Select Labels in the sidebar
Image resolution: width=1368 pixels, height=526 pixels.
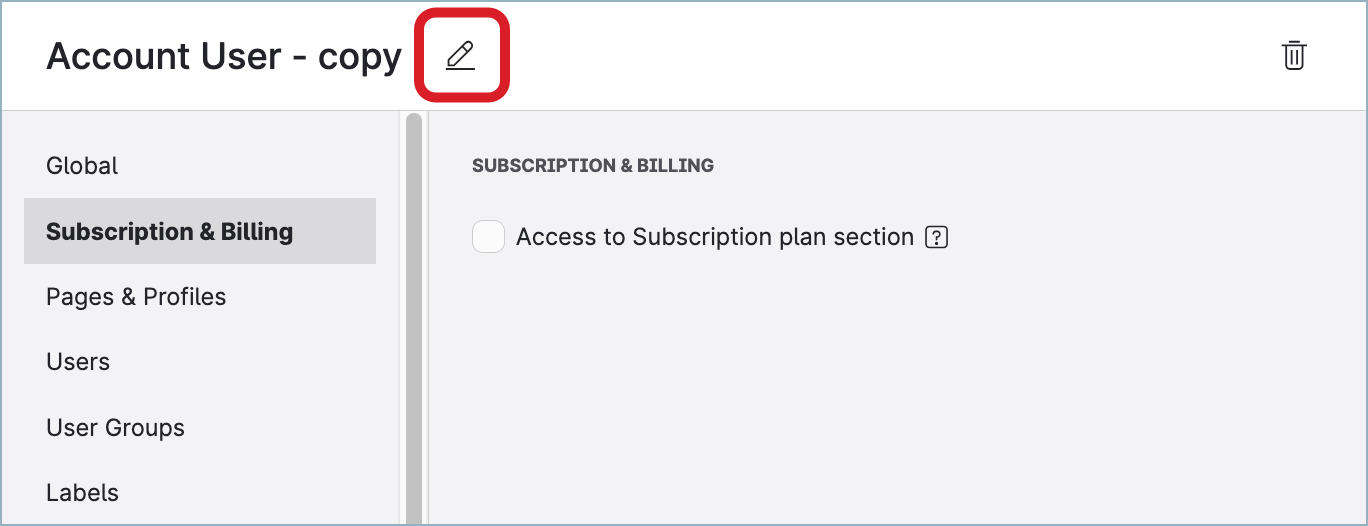82,493
